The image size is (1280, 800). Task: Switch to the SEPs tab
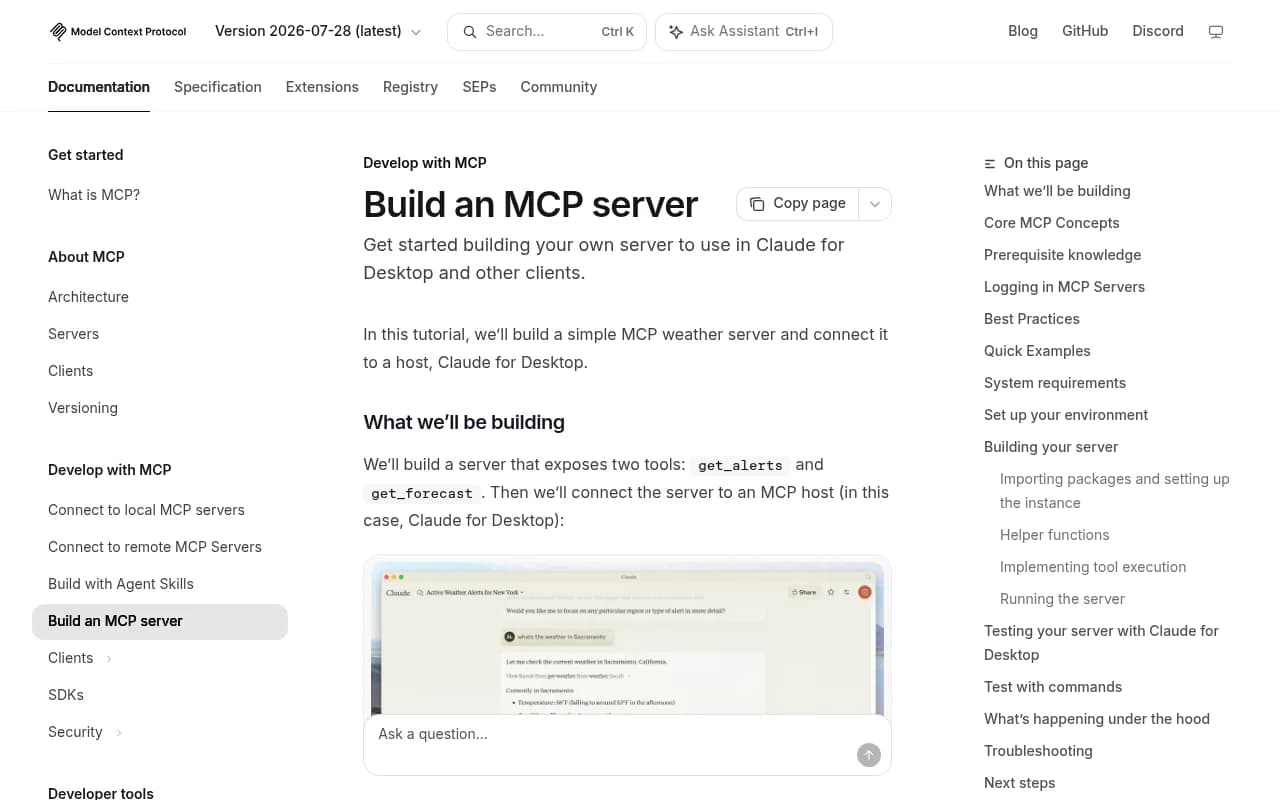(479, 87)
